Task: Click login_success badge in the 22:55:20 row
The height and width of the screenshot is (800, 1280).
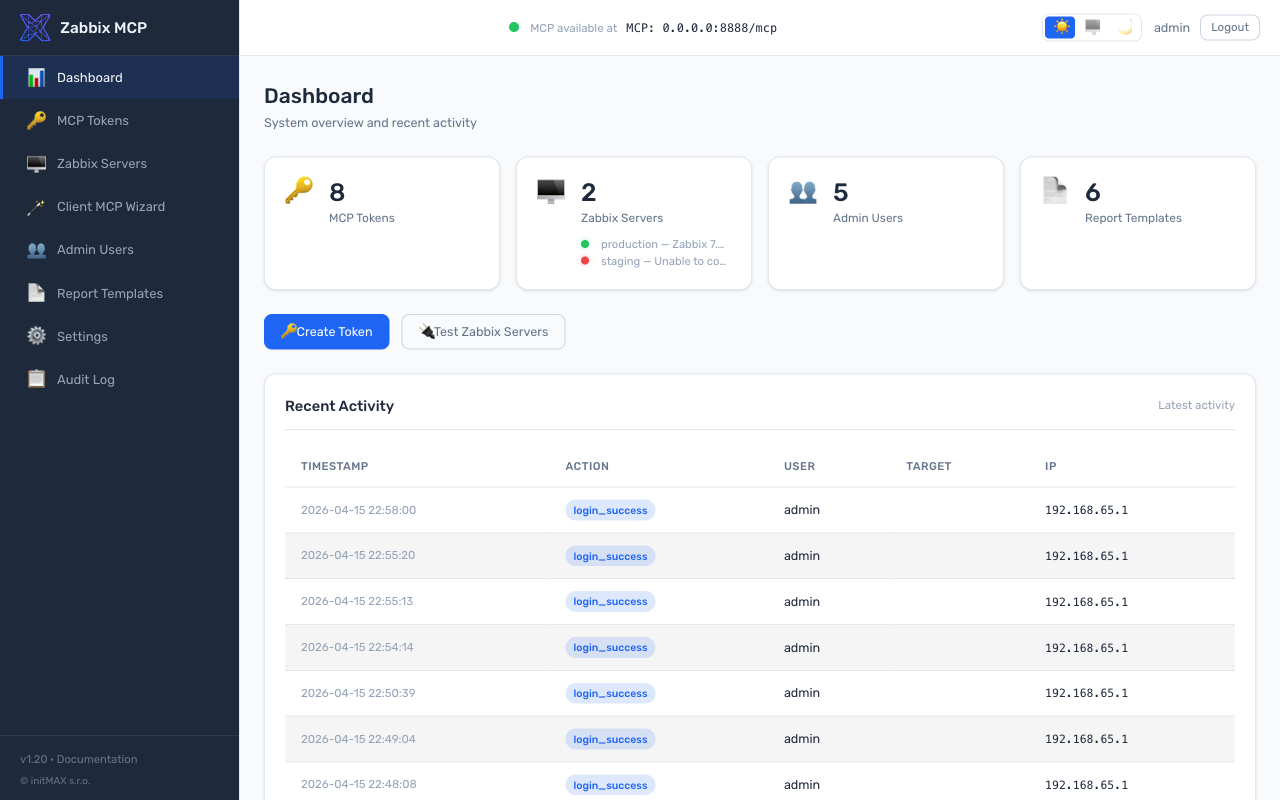Action: [610, 556]
